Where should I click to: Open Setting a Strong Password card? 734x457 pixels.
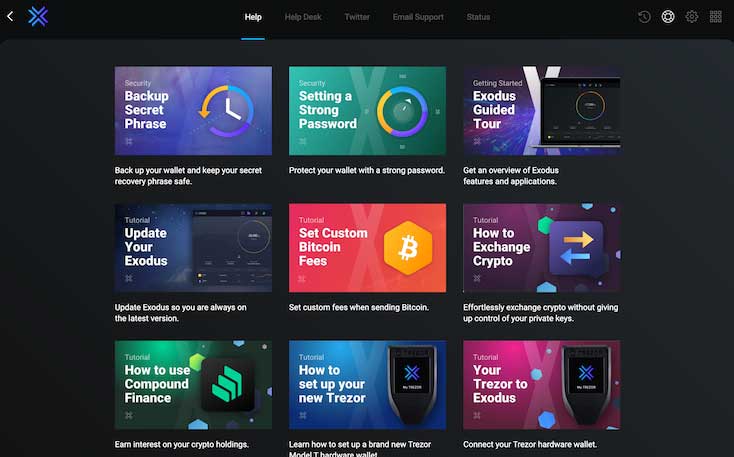pos(367,111)
